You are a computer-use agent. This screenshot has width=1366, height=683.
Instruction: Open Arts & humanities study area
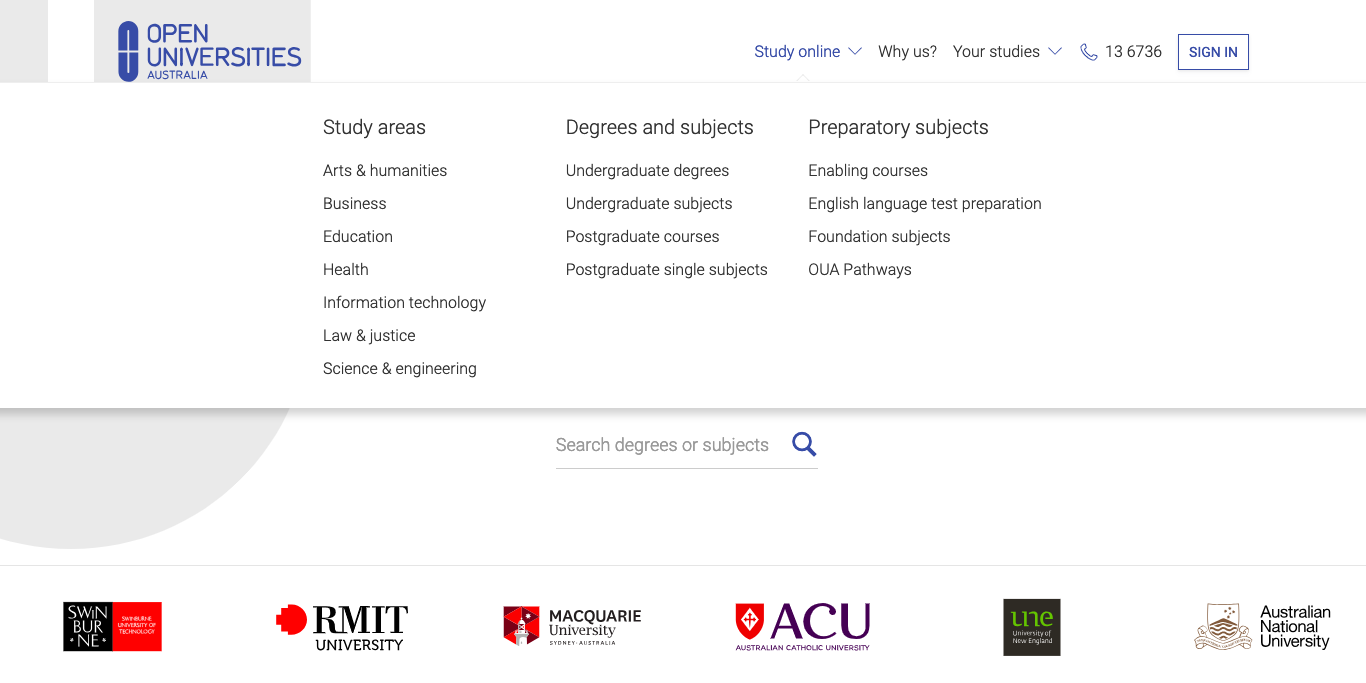coord(385,171)
